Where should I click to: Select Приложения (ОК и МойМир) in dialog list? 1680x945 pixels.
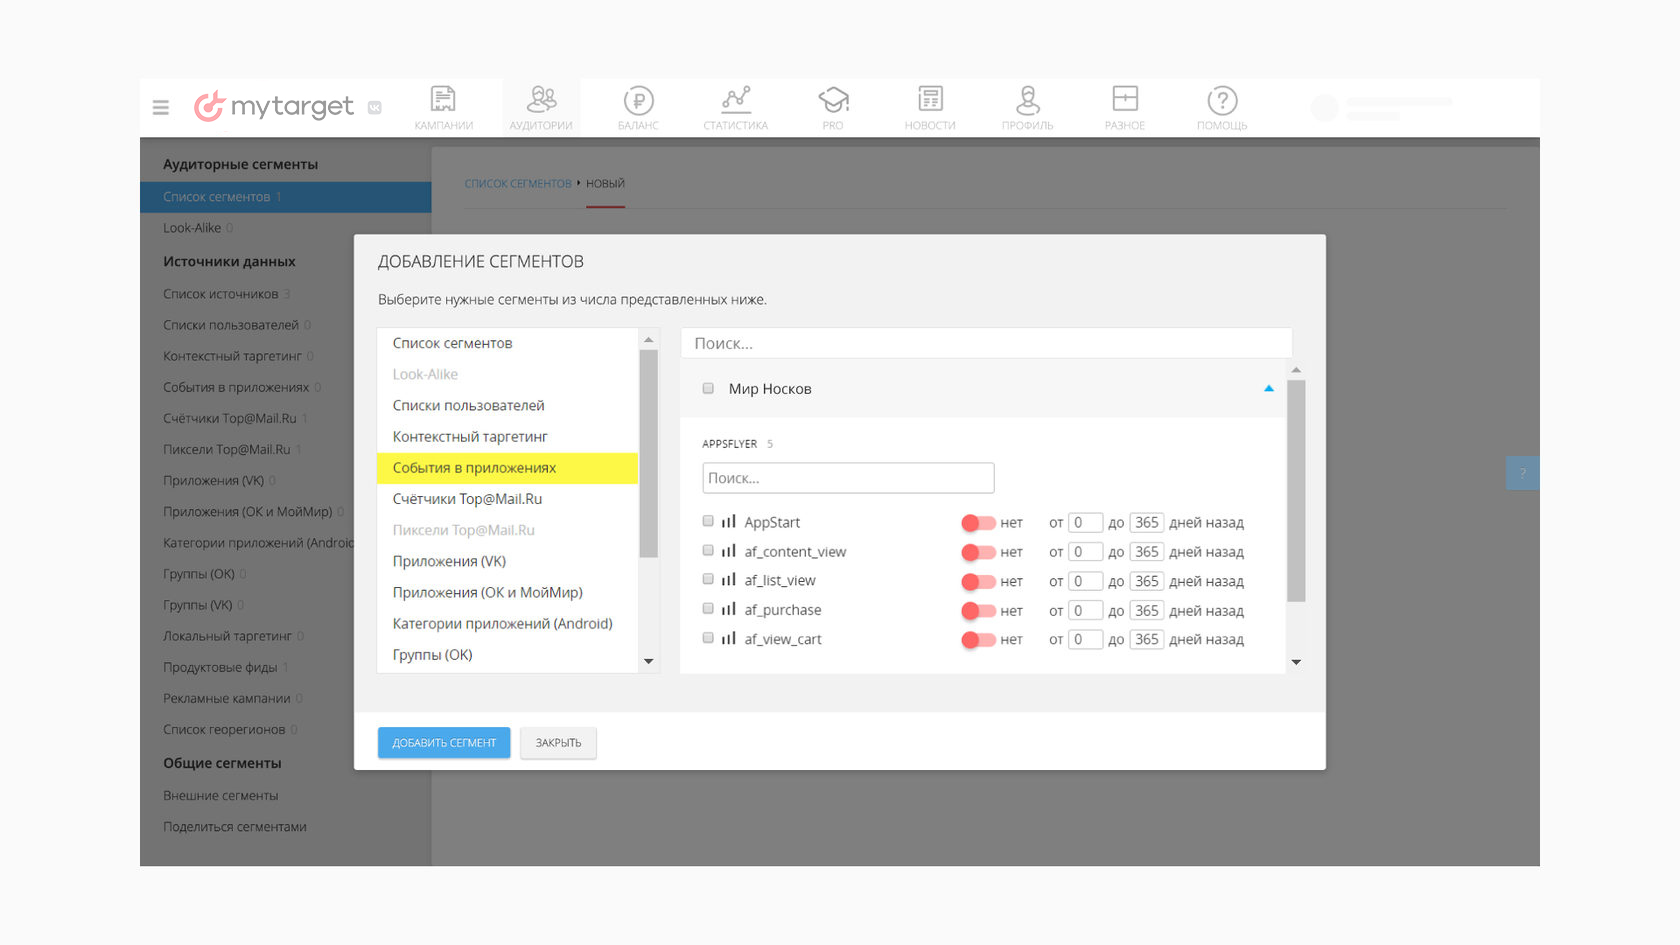507,592
